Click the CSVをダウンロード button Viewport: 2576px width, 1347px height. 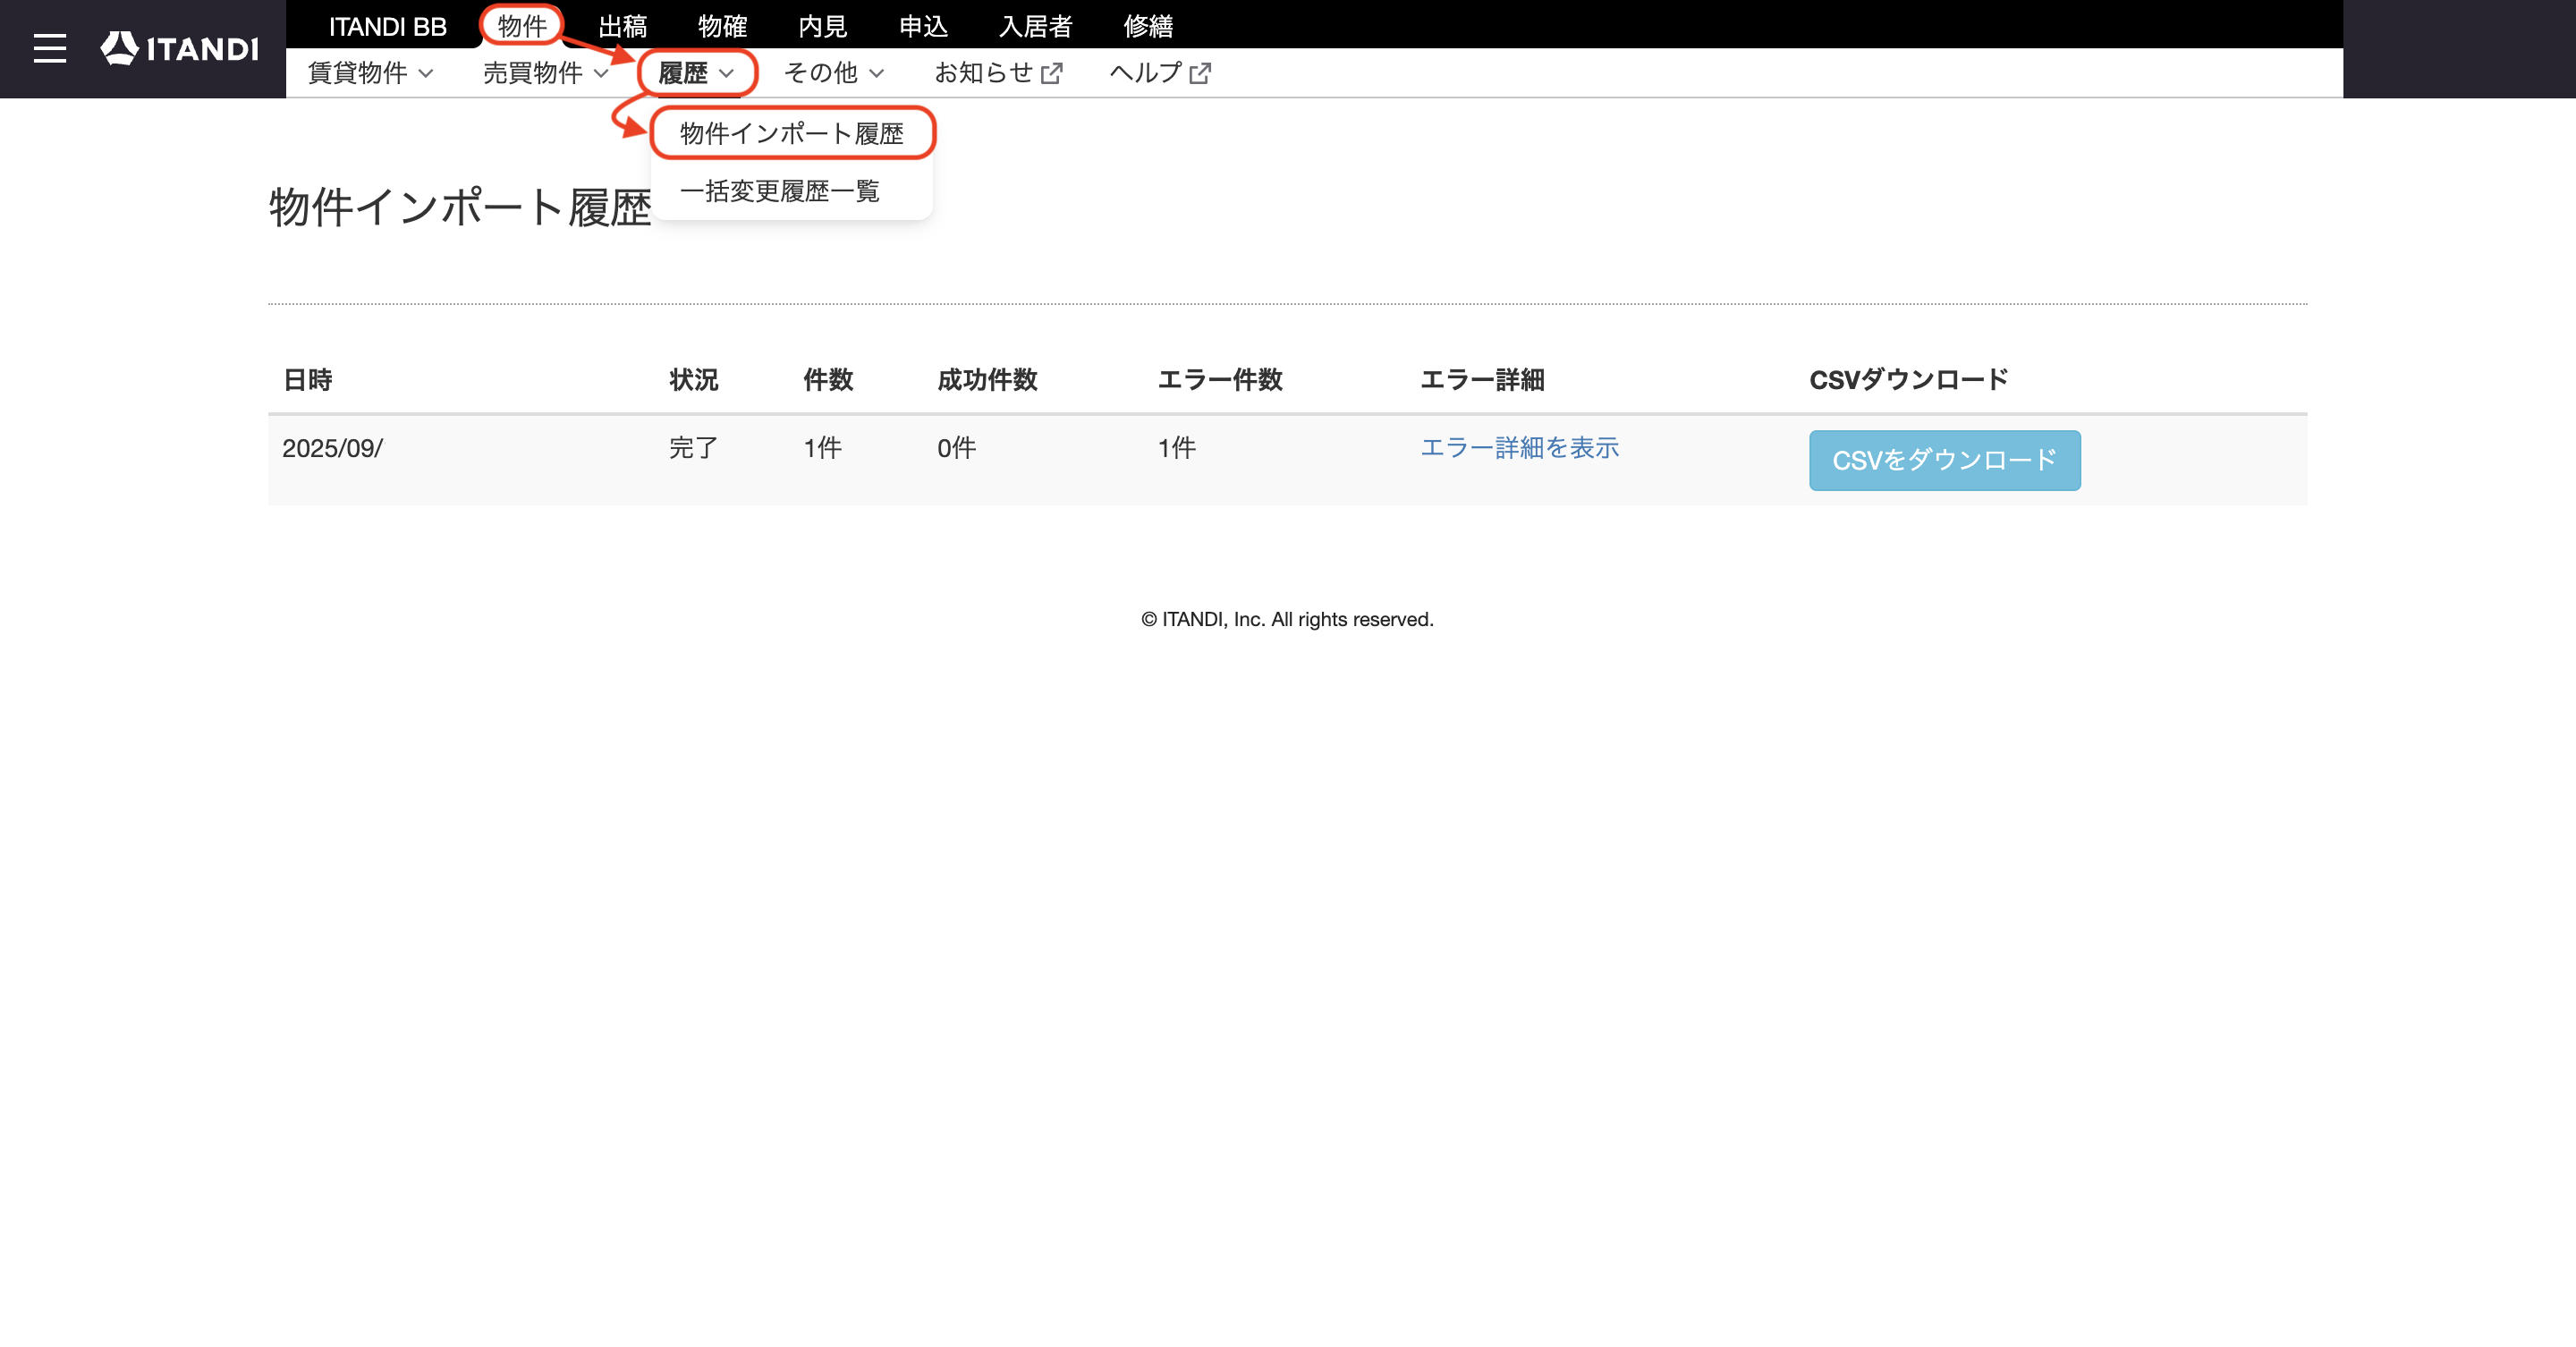1945,460
